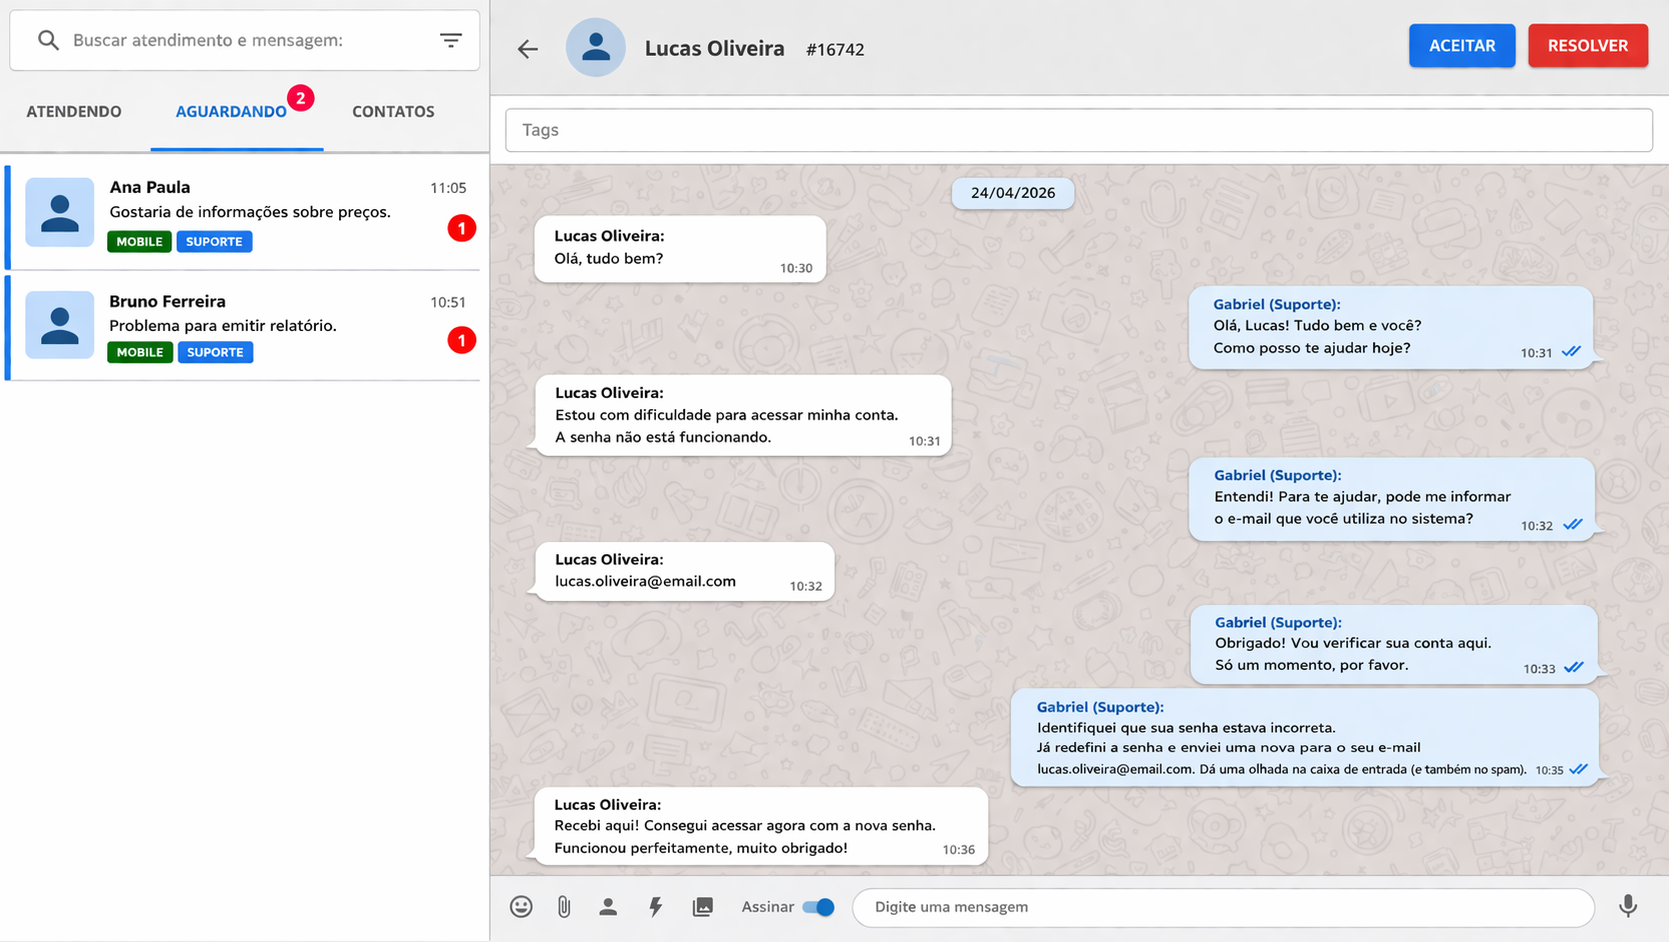
Task: Click the ACEITAR button
Action: click(x=1462, y=45)
